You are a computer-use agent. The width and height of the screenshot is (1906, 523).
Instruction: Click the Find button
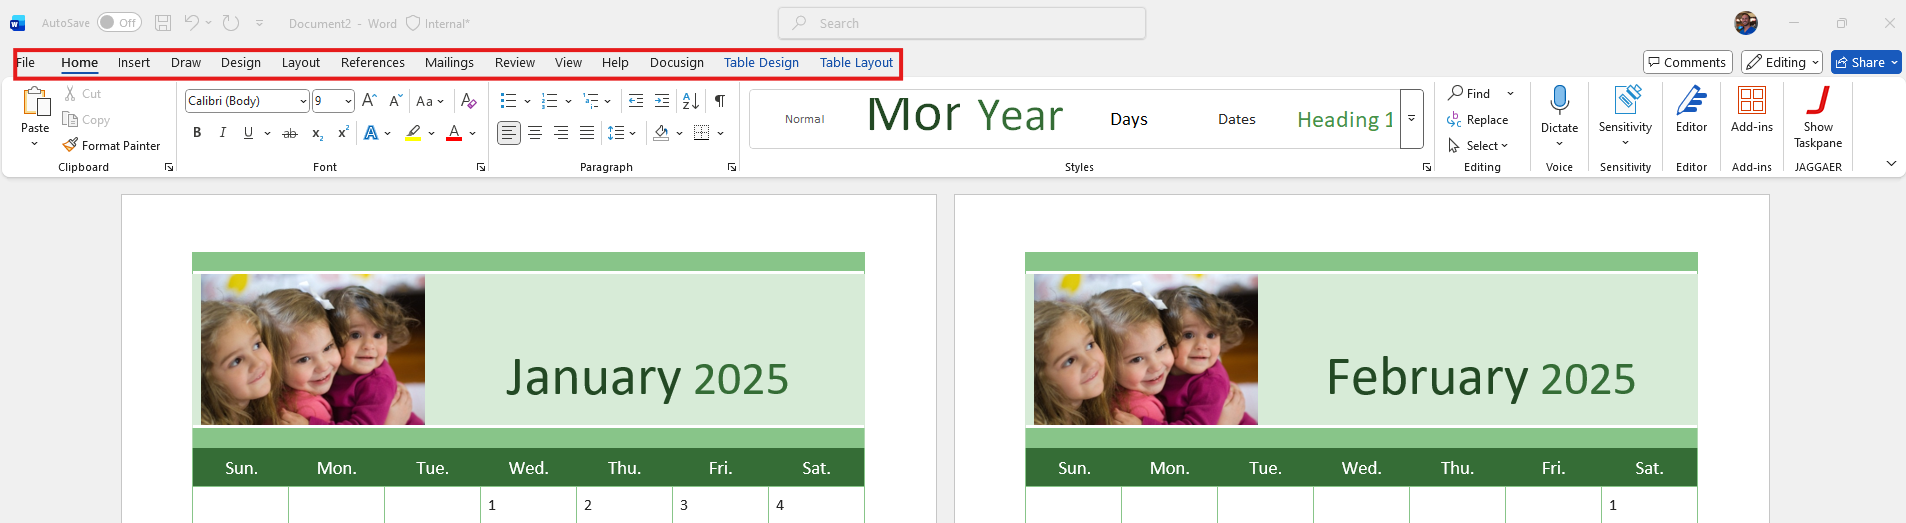1470,93
